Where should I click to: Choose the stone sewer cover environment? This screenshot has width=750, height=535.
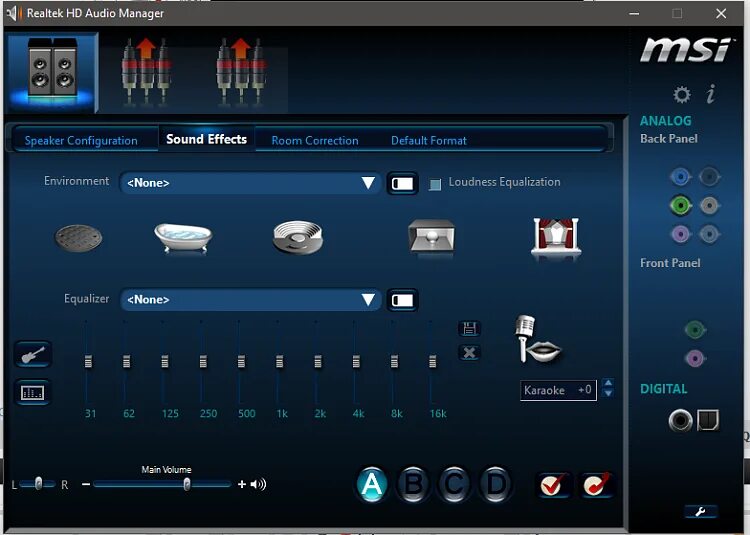pos(78,238)
